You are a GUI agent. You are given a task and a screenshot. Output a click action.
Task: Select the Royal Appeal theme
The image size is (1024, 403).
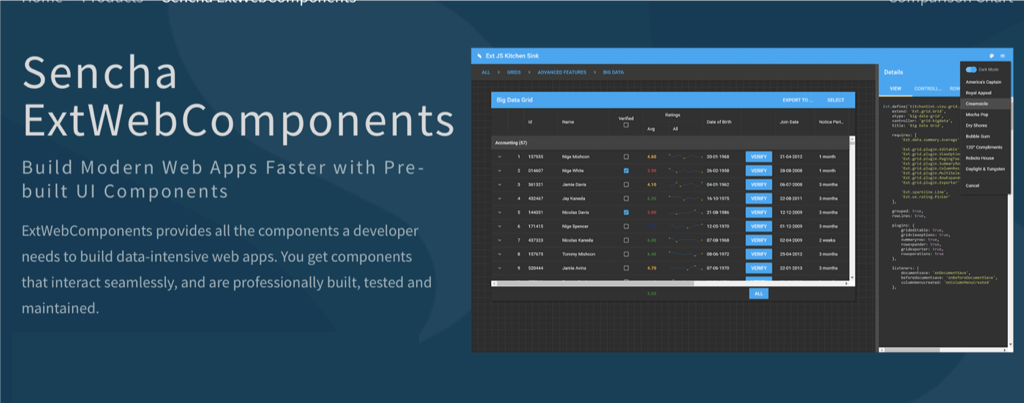click(984, 93)
